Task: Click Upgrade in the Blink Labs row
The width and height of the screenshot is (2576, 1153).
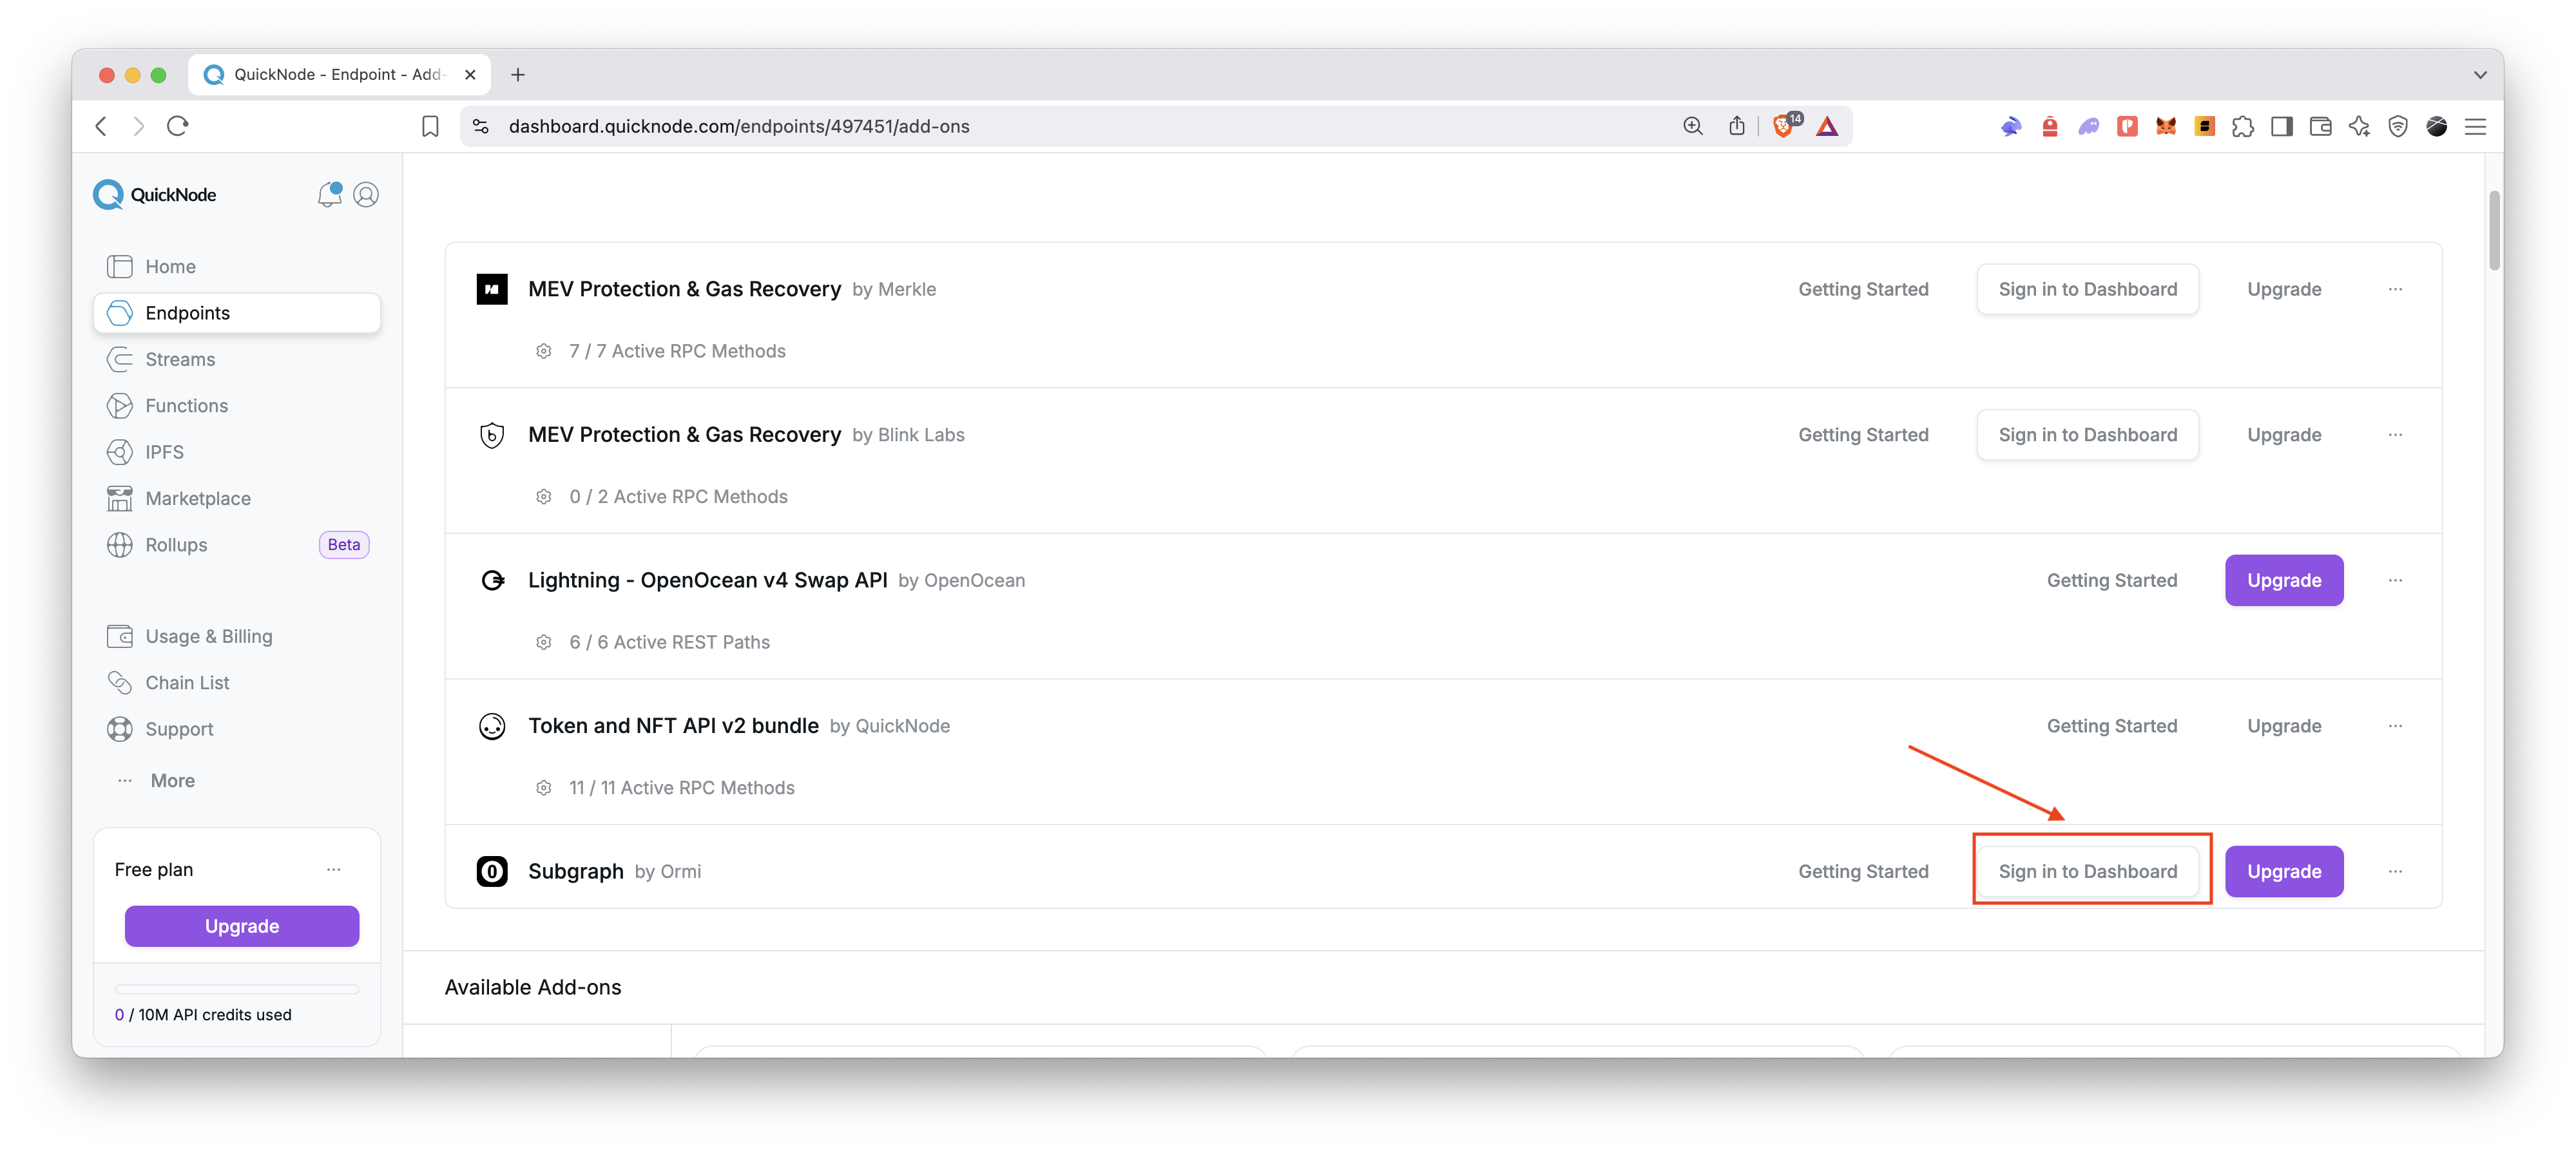Action: tap(2284, 435)
